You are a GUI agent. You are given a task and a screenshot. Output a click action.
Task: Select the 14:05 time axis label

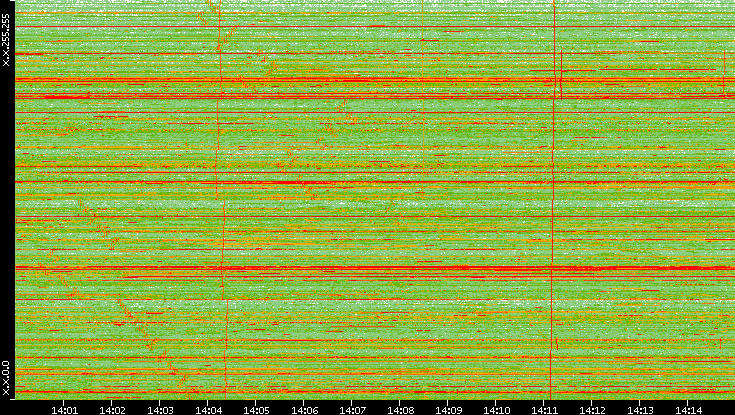tap(256, 408)
